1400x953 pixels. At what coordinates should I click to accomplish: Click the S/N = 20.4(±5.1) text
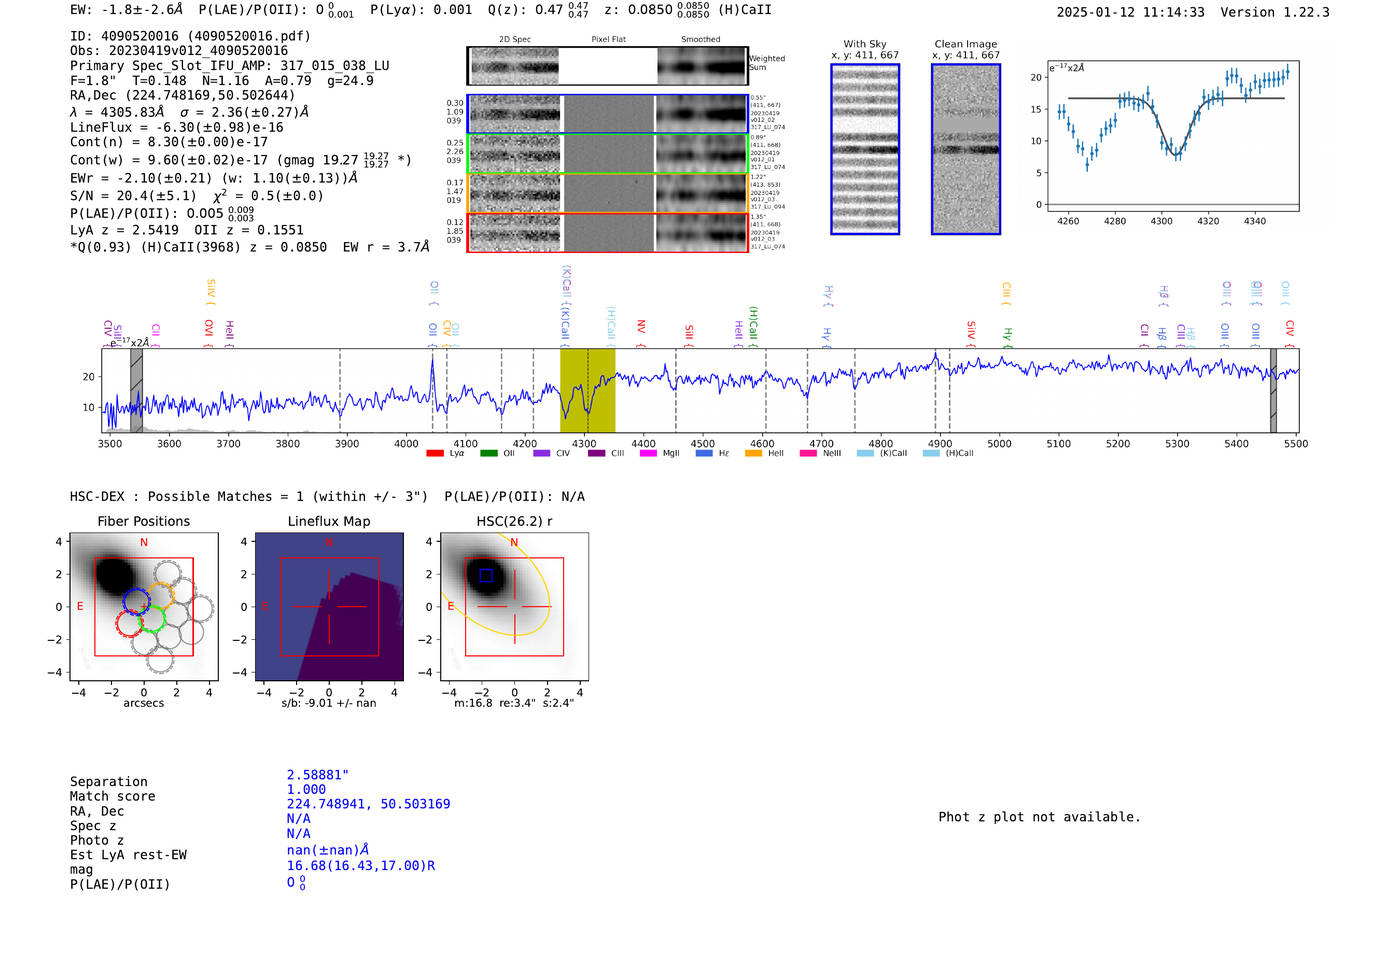(133, 196)
